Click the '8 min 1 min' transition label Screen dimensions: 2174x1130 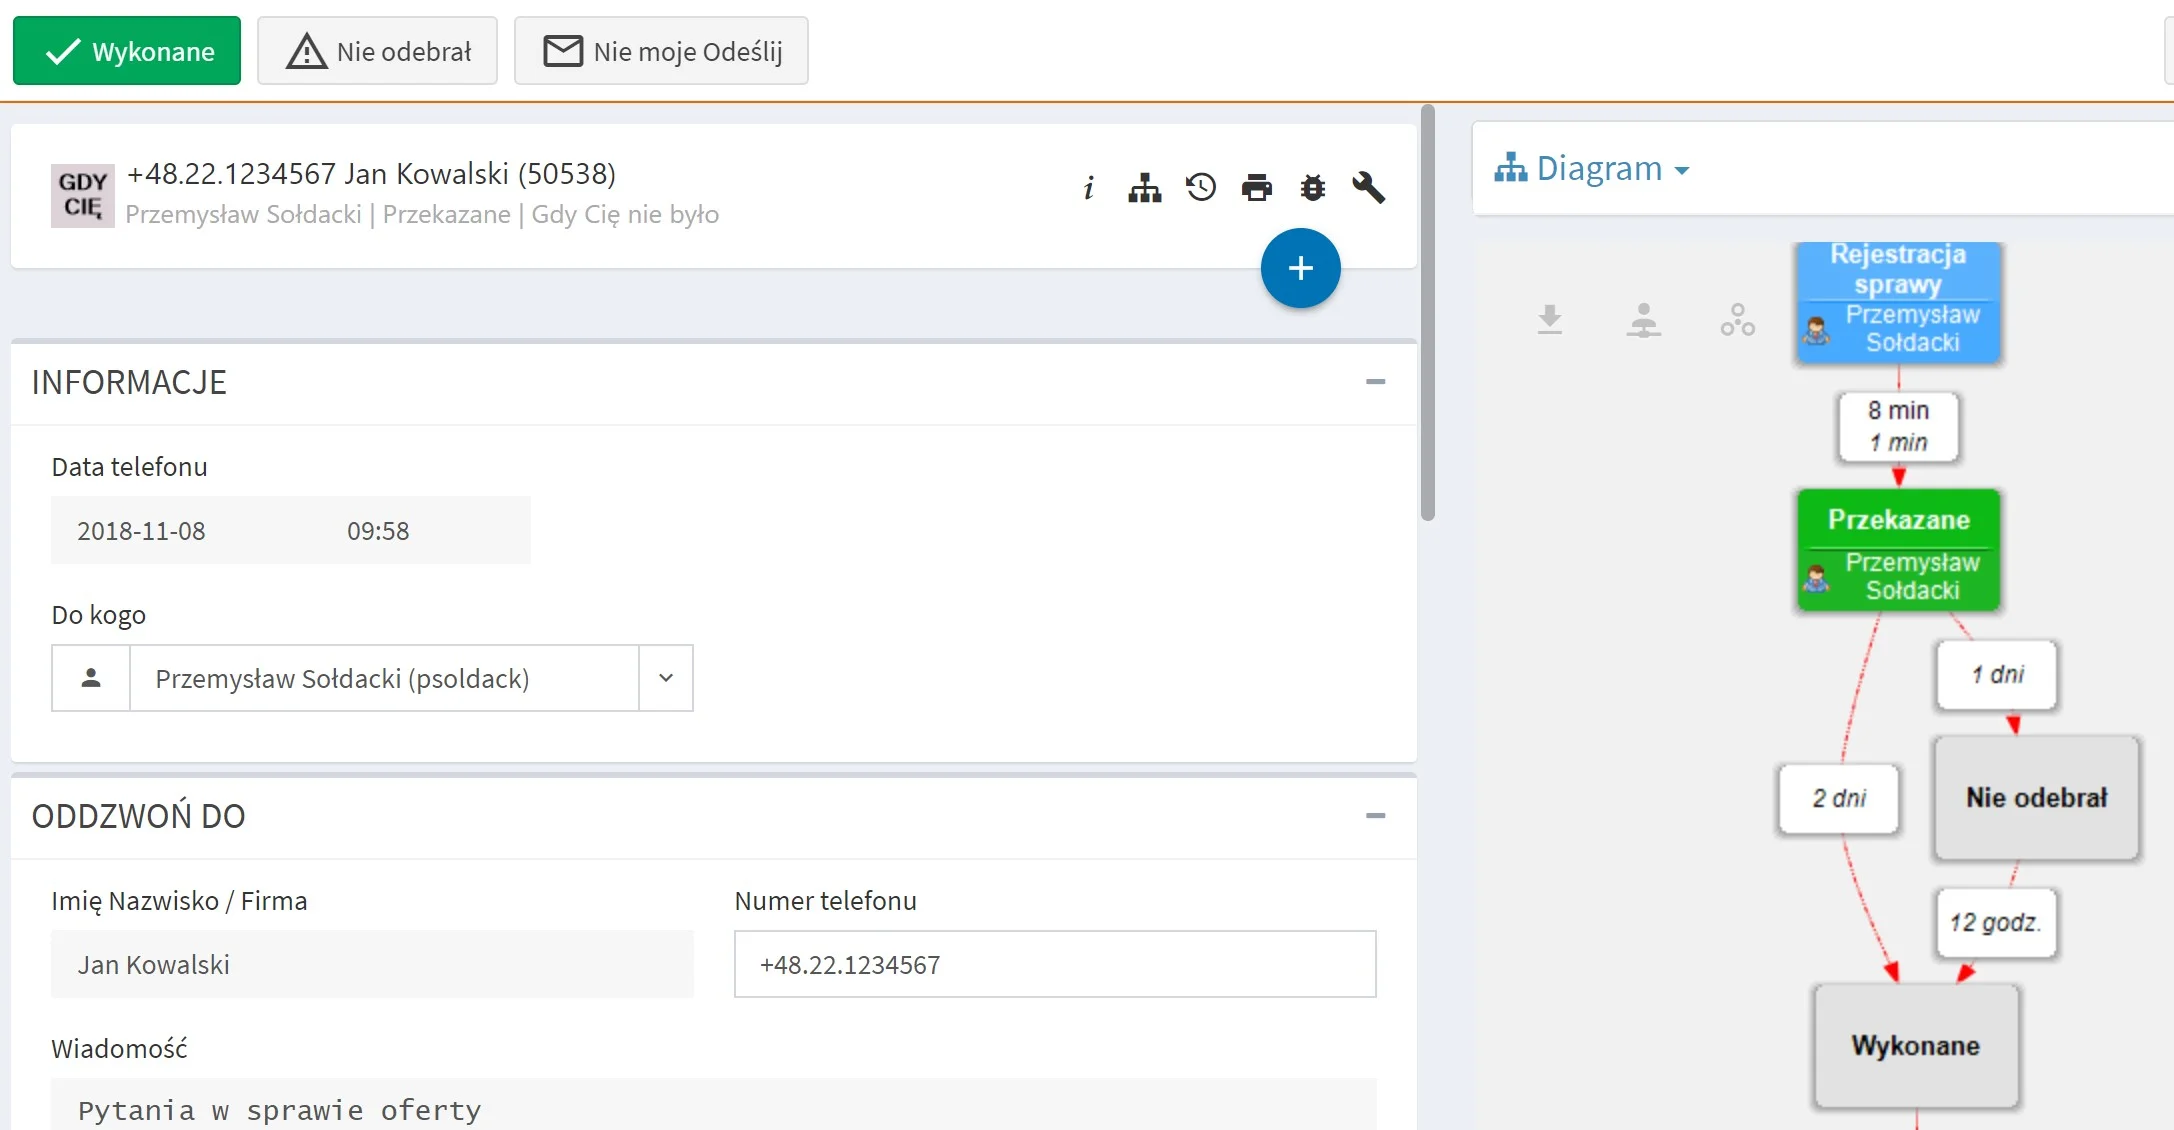point(1898,426)
